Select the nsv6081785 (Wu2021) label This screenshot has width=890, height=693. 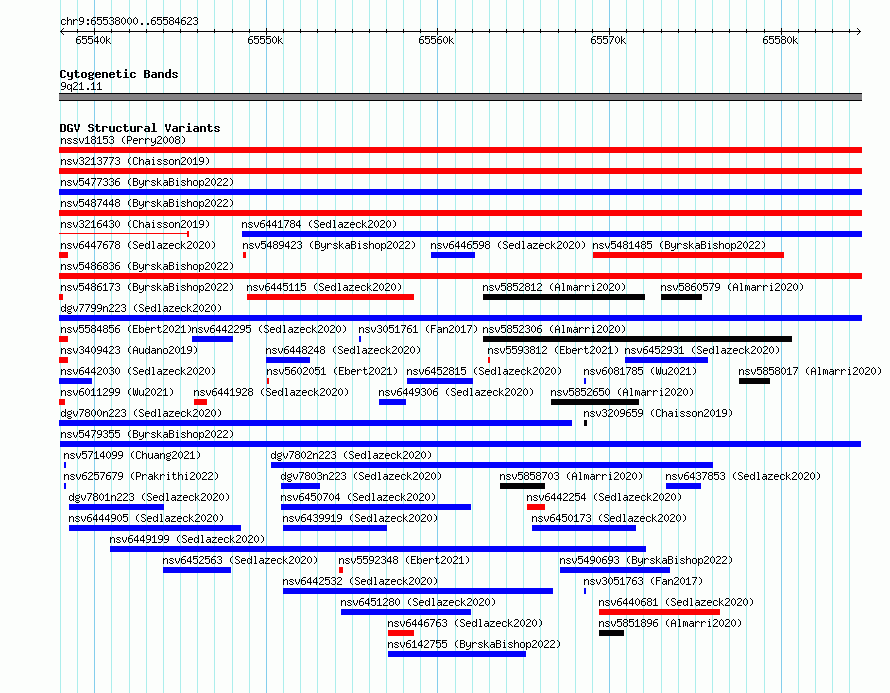(640, 371)
